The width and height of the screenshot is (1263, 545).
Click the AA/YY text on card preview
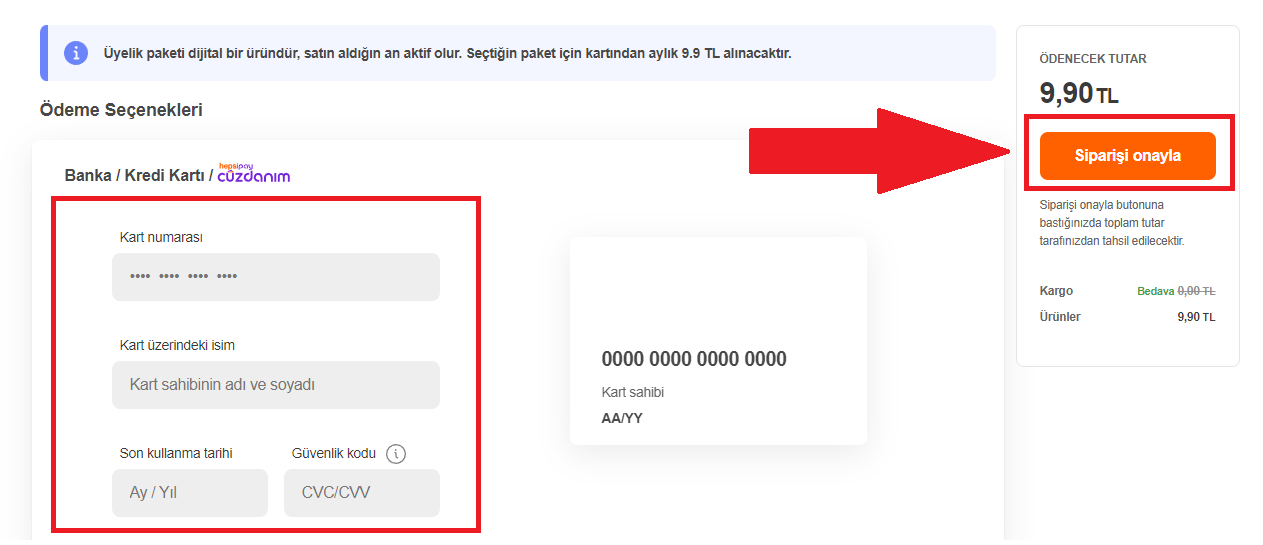[622, 418]
